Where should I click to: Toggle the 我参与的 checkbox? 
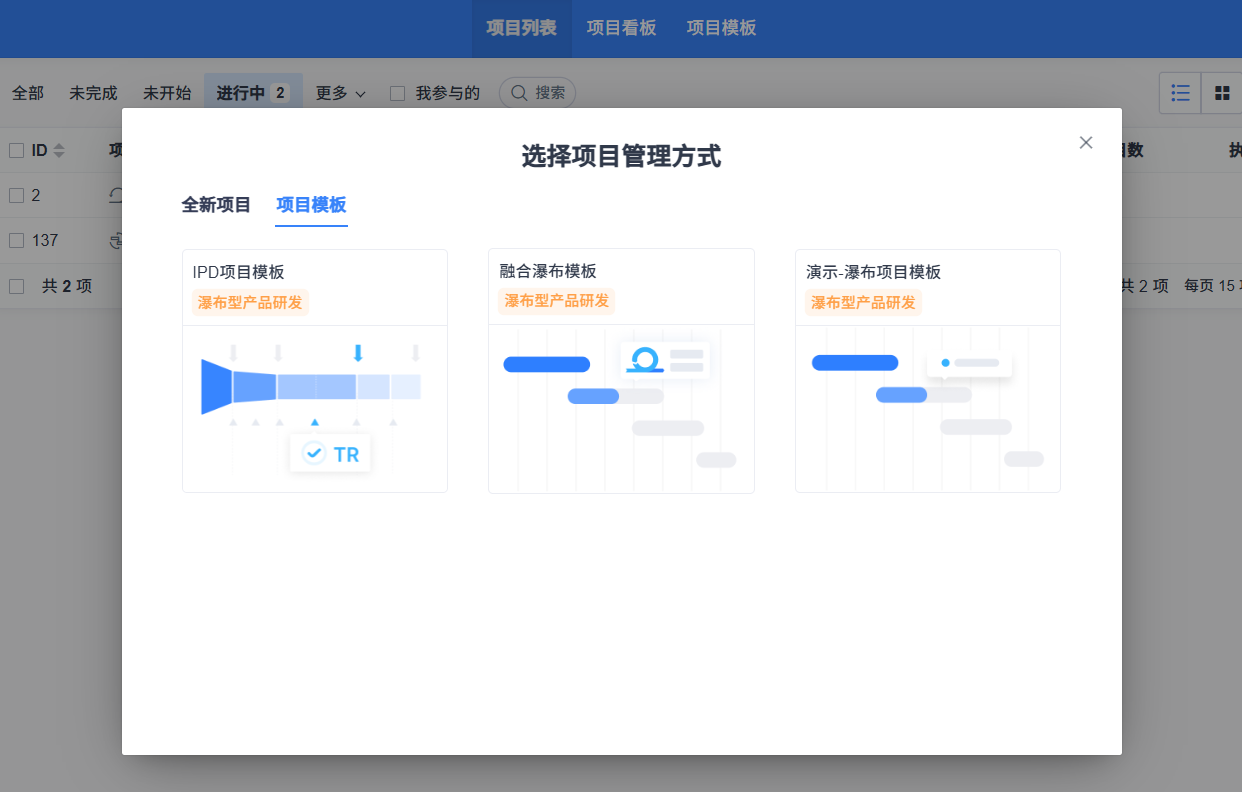[397, 93]
